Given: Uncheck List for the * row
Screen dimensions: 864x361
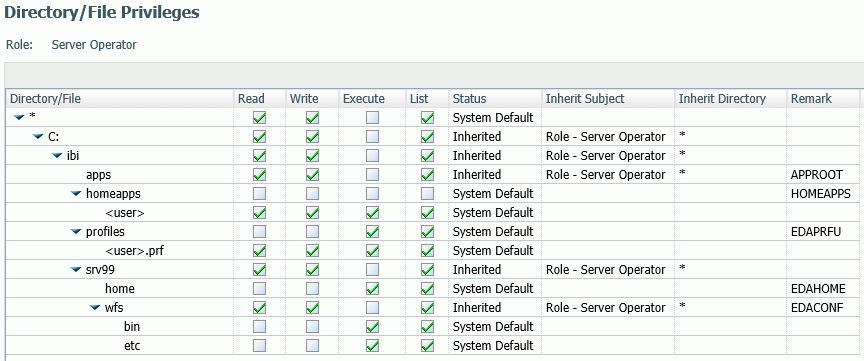Looking at the screenshot, I should 427,117.
